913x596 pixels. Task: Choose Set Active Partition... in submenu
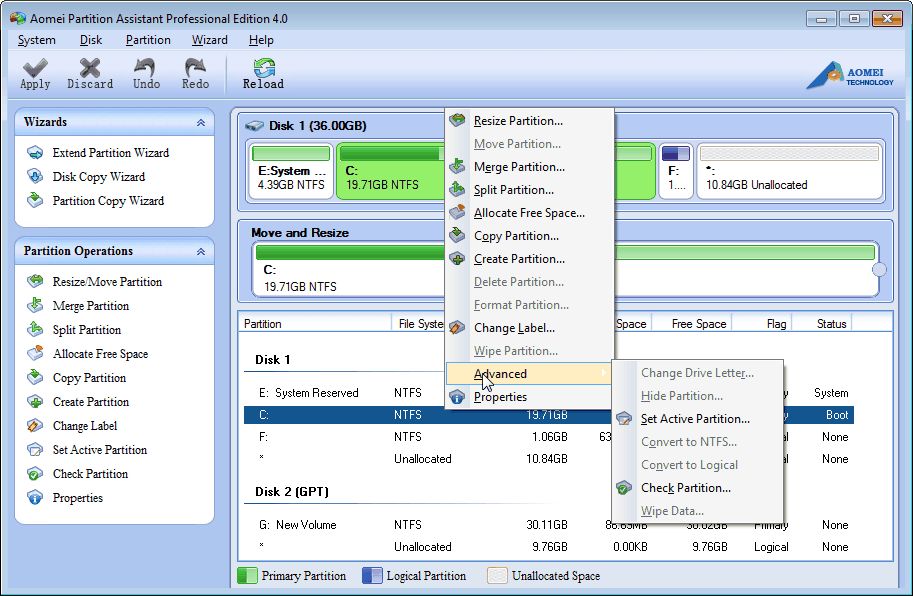[x=698, y=418]
